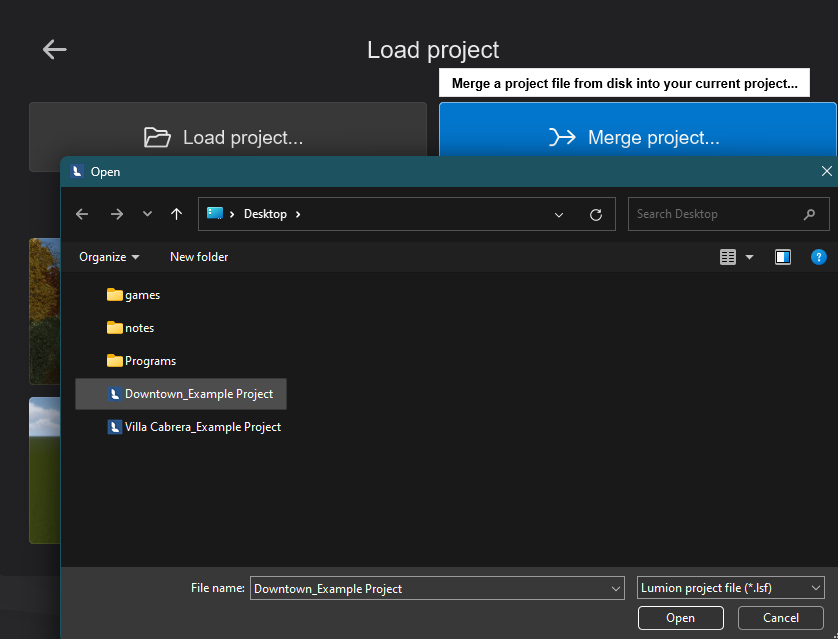
Task: Select Villa Cabrera_Example Project file
Action: click(202, 427)
